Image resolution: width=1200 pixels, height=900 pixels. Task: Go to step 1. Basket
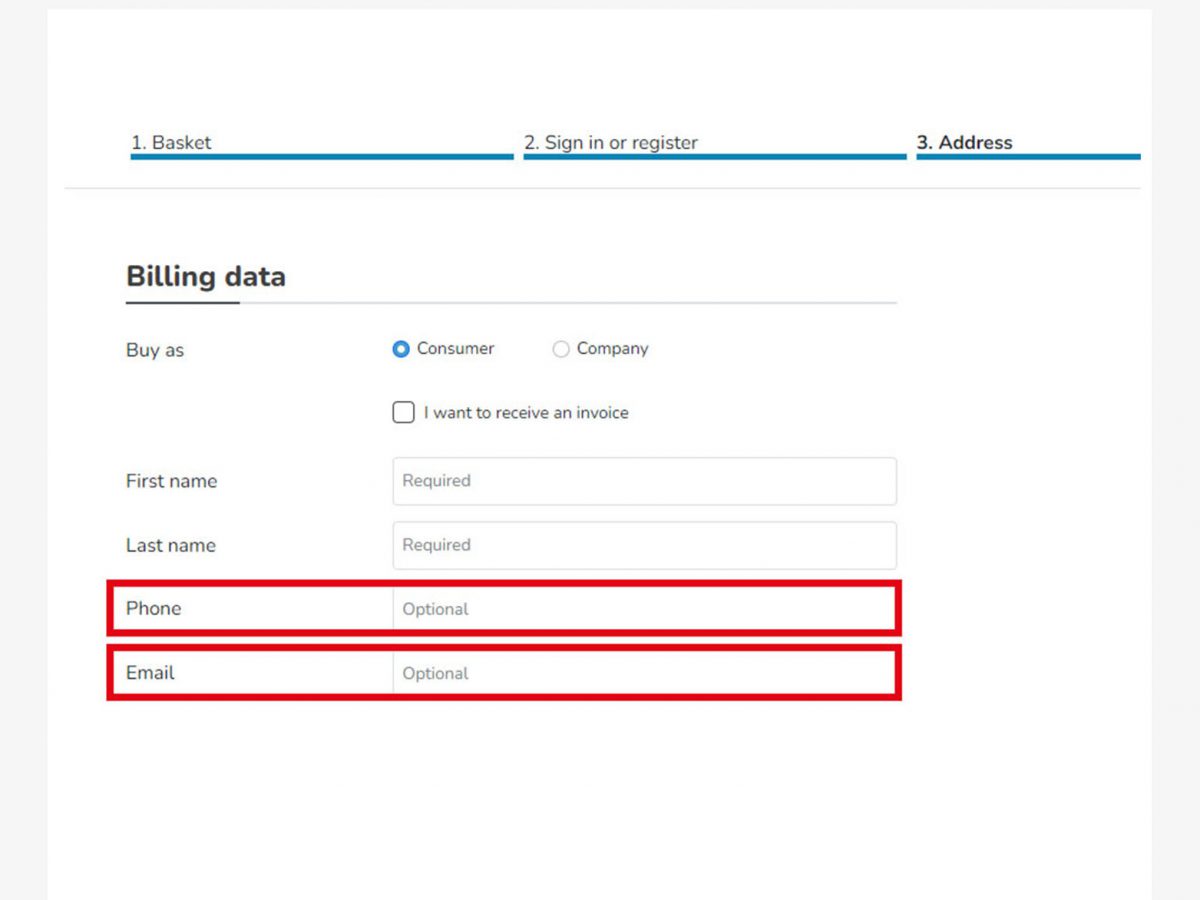tap(171, 143)
